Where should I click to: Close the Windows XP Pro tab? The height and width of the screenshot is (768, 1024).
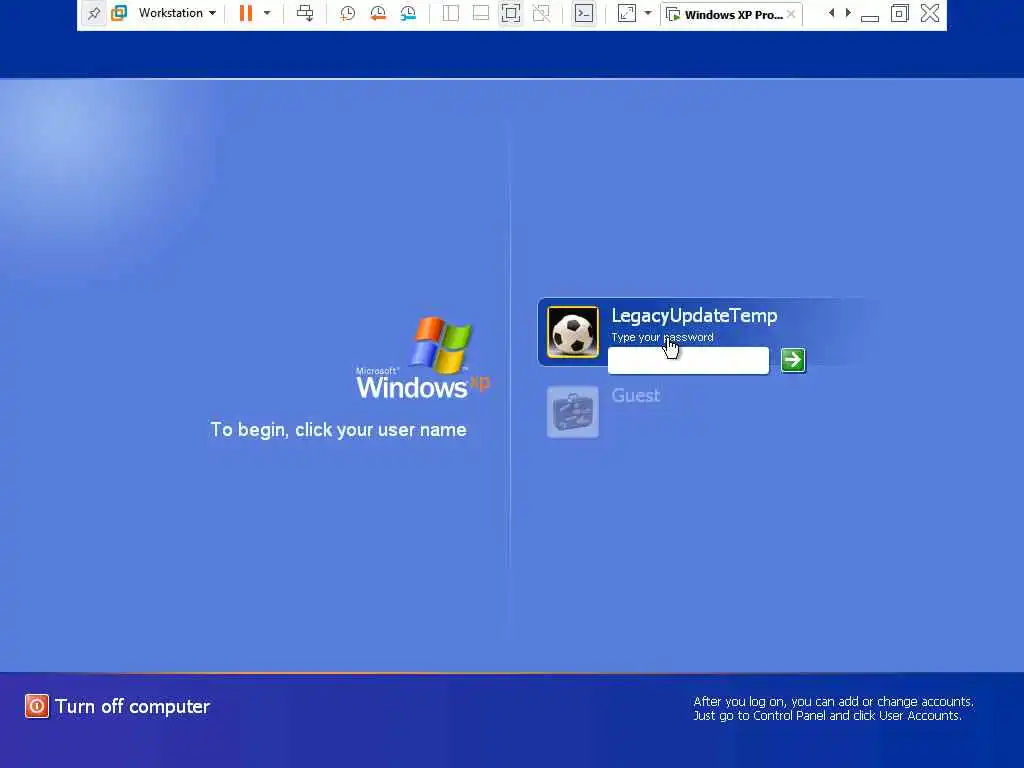pos(792,14)
